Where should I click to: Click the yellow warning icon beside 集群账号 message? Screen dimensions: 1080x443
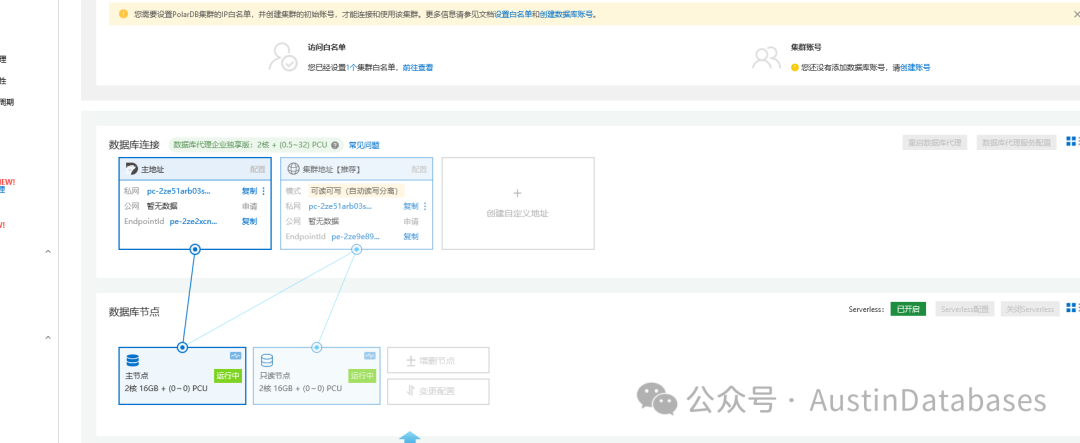(794, 68)
